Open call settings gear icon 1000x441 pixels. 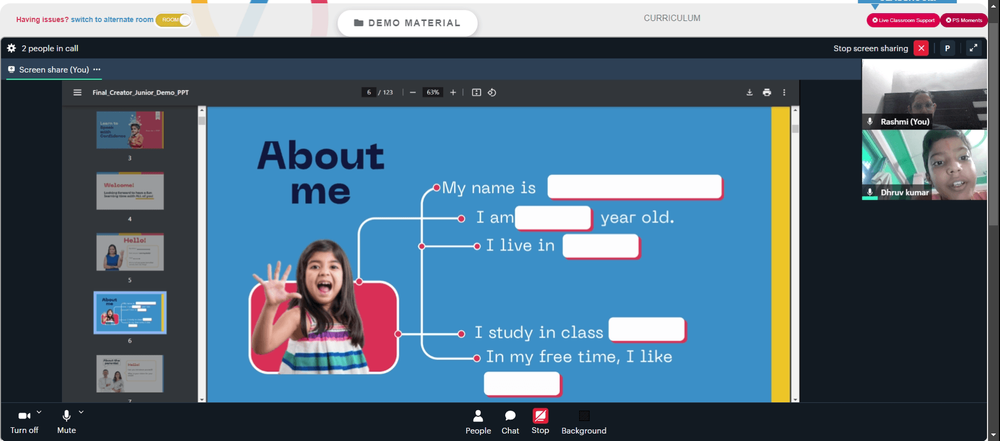11,49
